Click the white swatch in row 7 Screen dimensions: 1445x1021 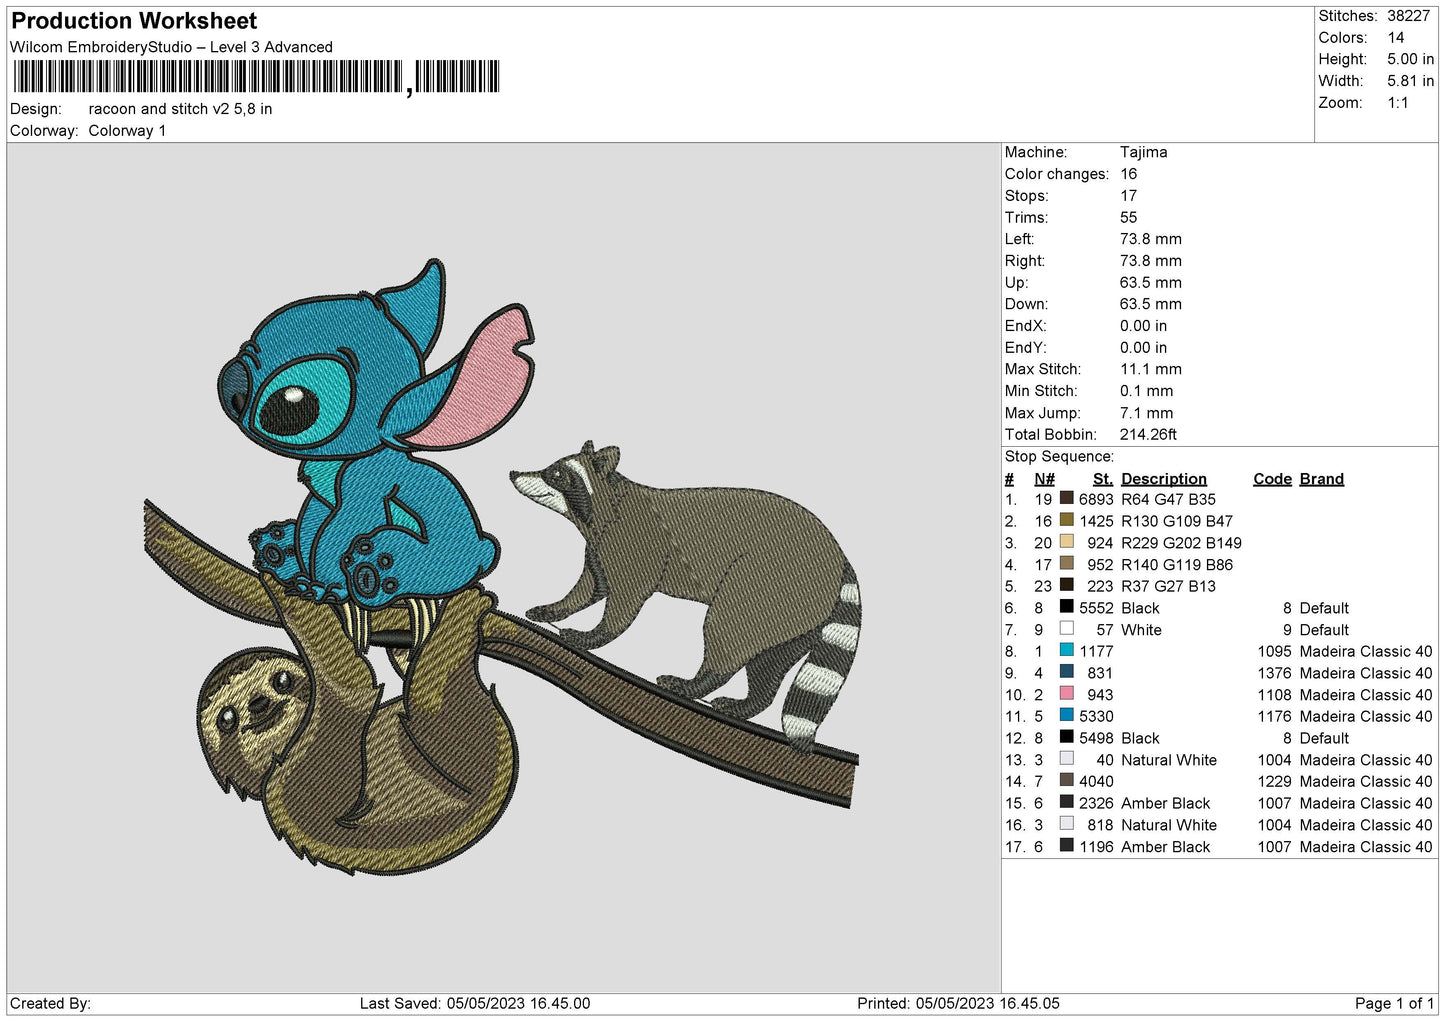pyautogui.click(x=1066, y=628)
